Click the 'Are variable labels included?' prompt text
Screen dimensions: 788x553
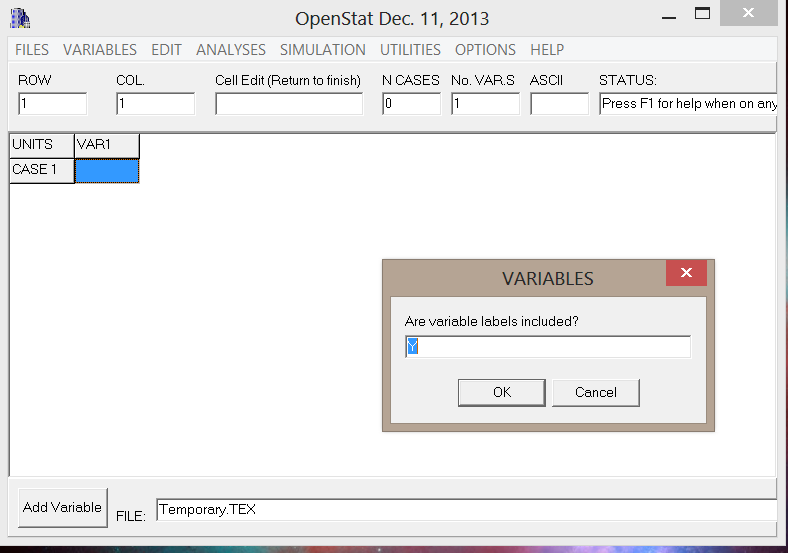[x=491, y=321]
